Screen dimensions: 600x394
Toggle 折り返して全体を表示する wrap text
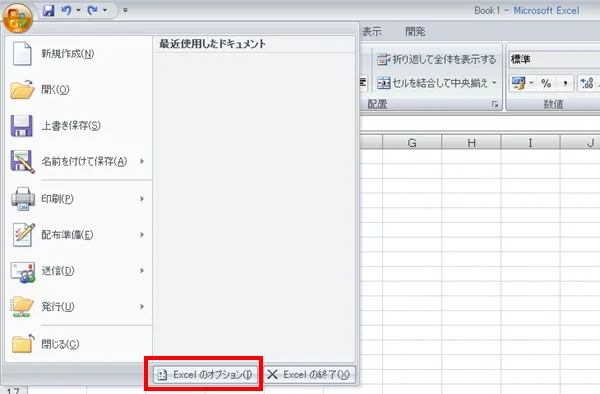[x=436, y=59]
